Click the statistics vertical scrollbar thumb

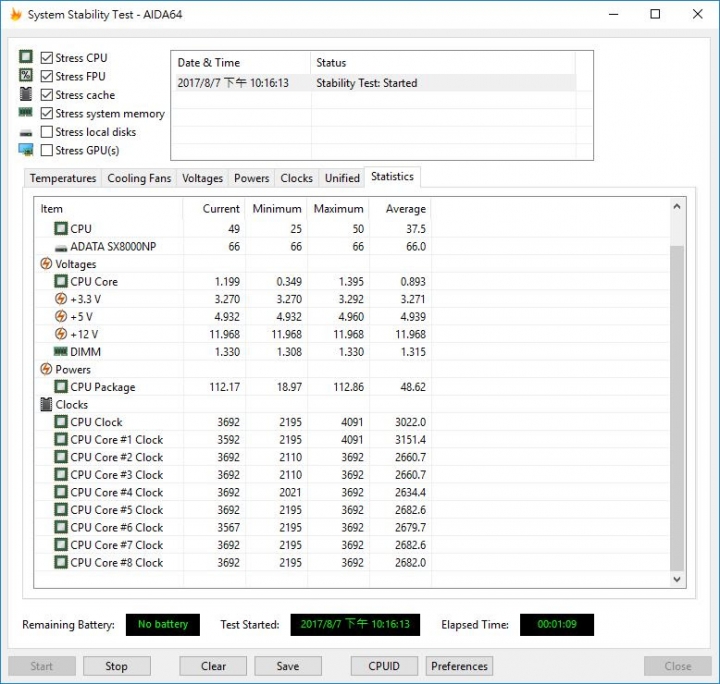point(677,409)
